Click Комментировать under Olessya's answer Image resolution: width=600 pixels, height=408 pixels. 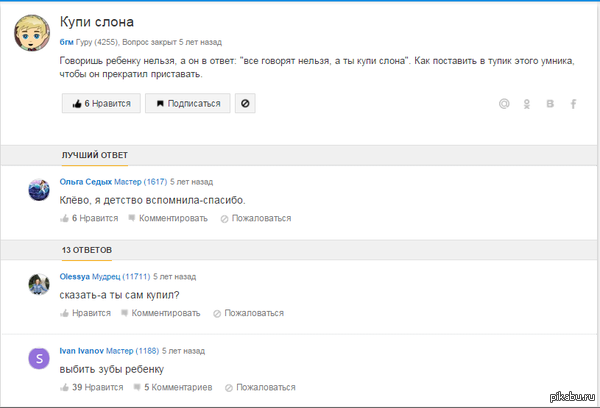161,313
